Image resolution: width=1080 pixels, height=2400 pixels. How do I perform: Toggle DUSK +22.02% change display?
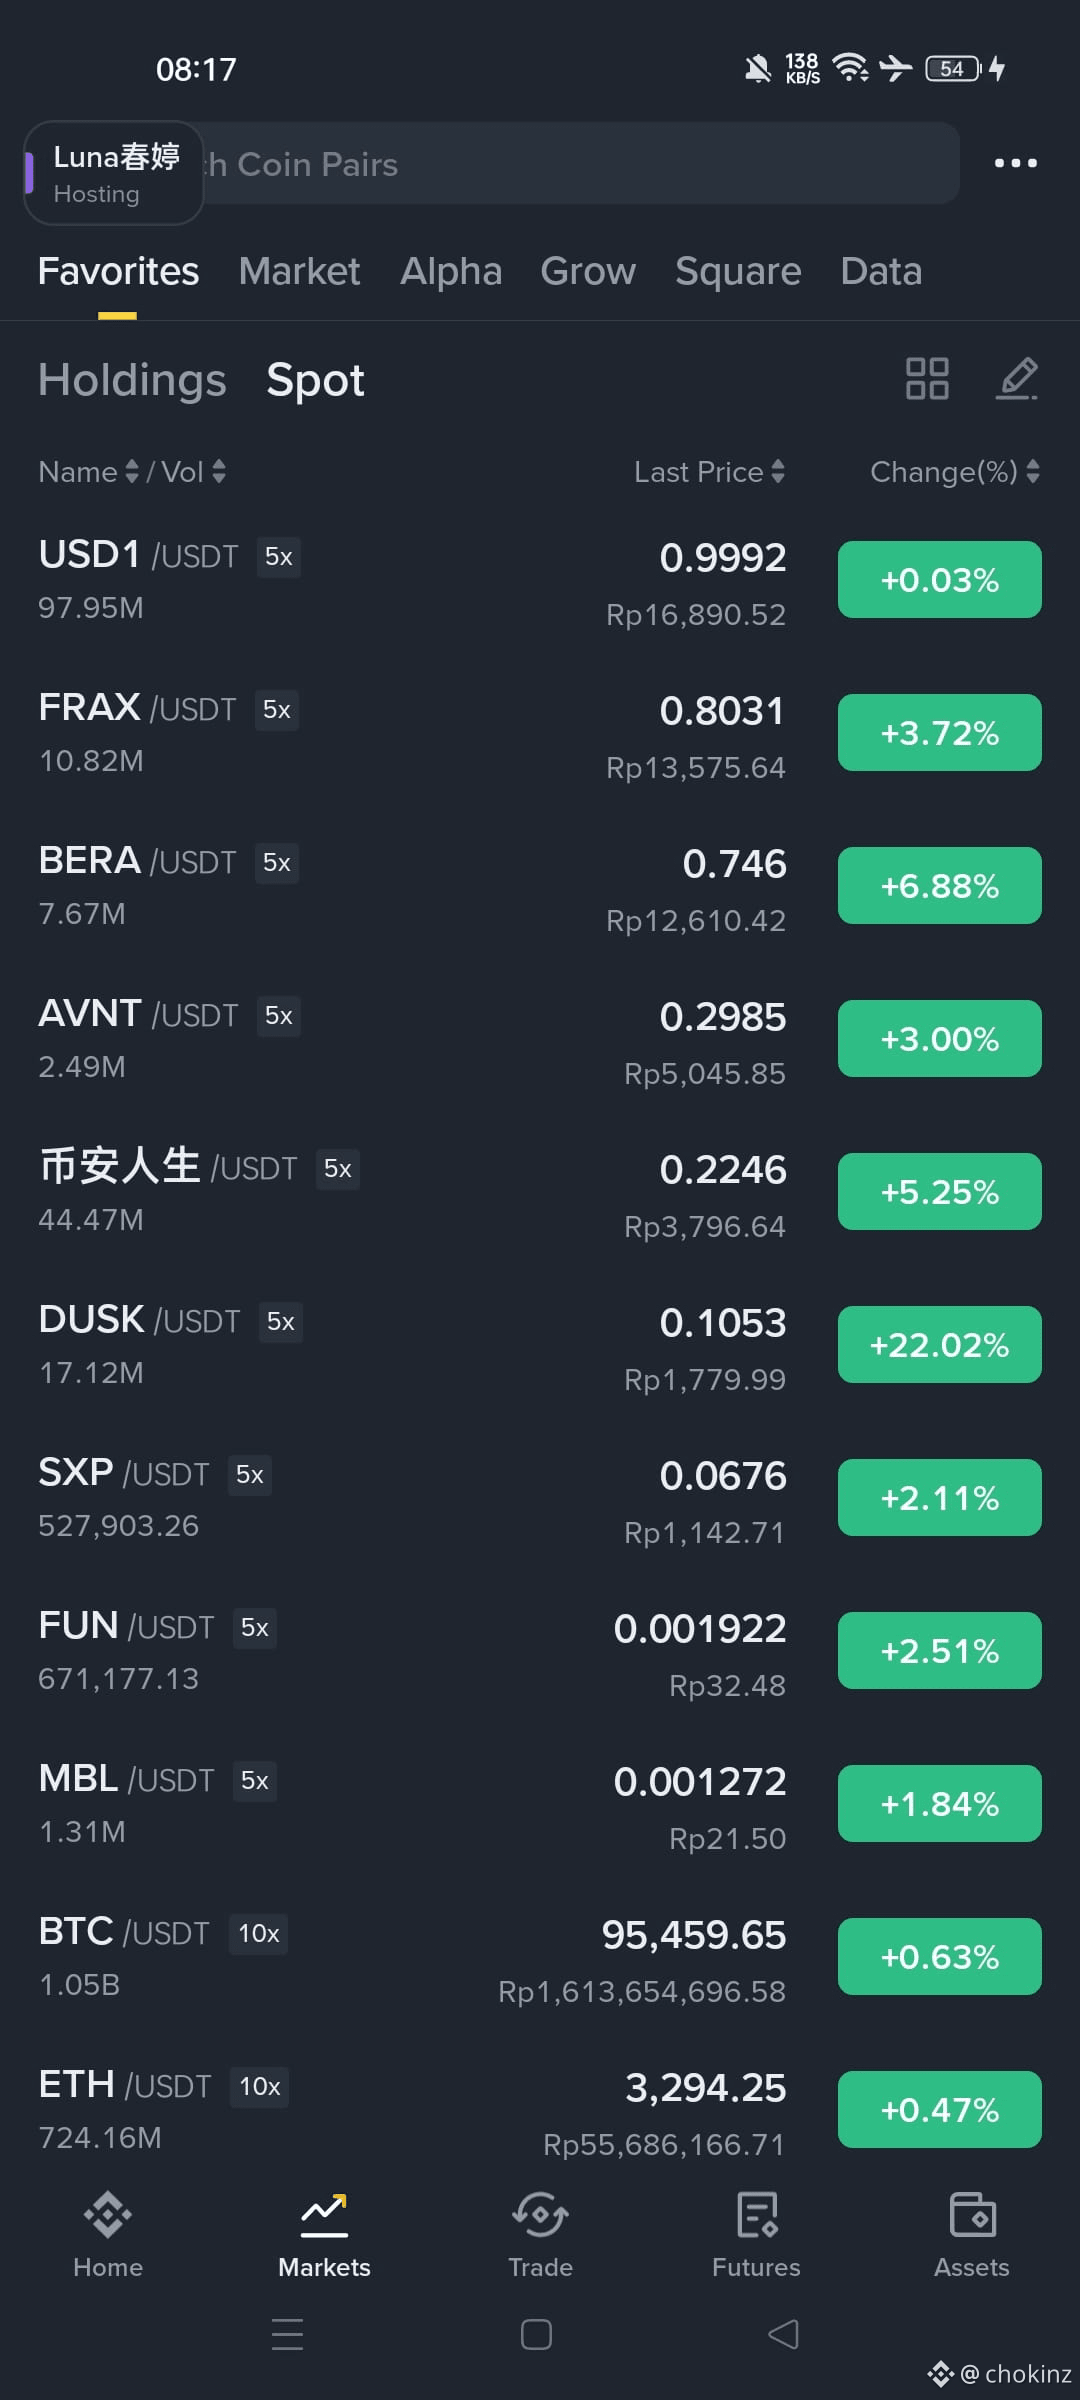tap(940, 1345)
